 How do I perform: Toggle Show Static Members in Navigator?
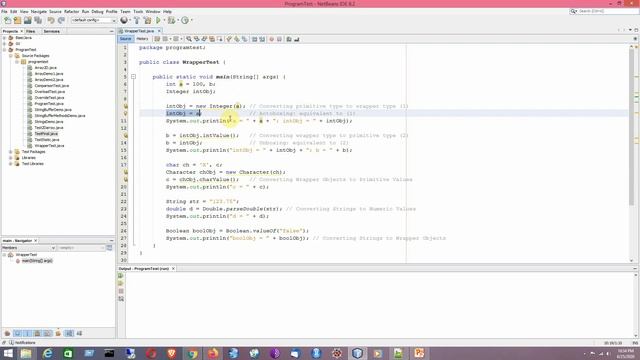(27, 333)
